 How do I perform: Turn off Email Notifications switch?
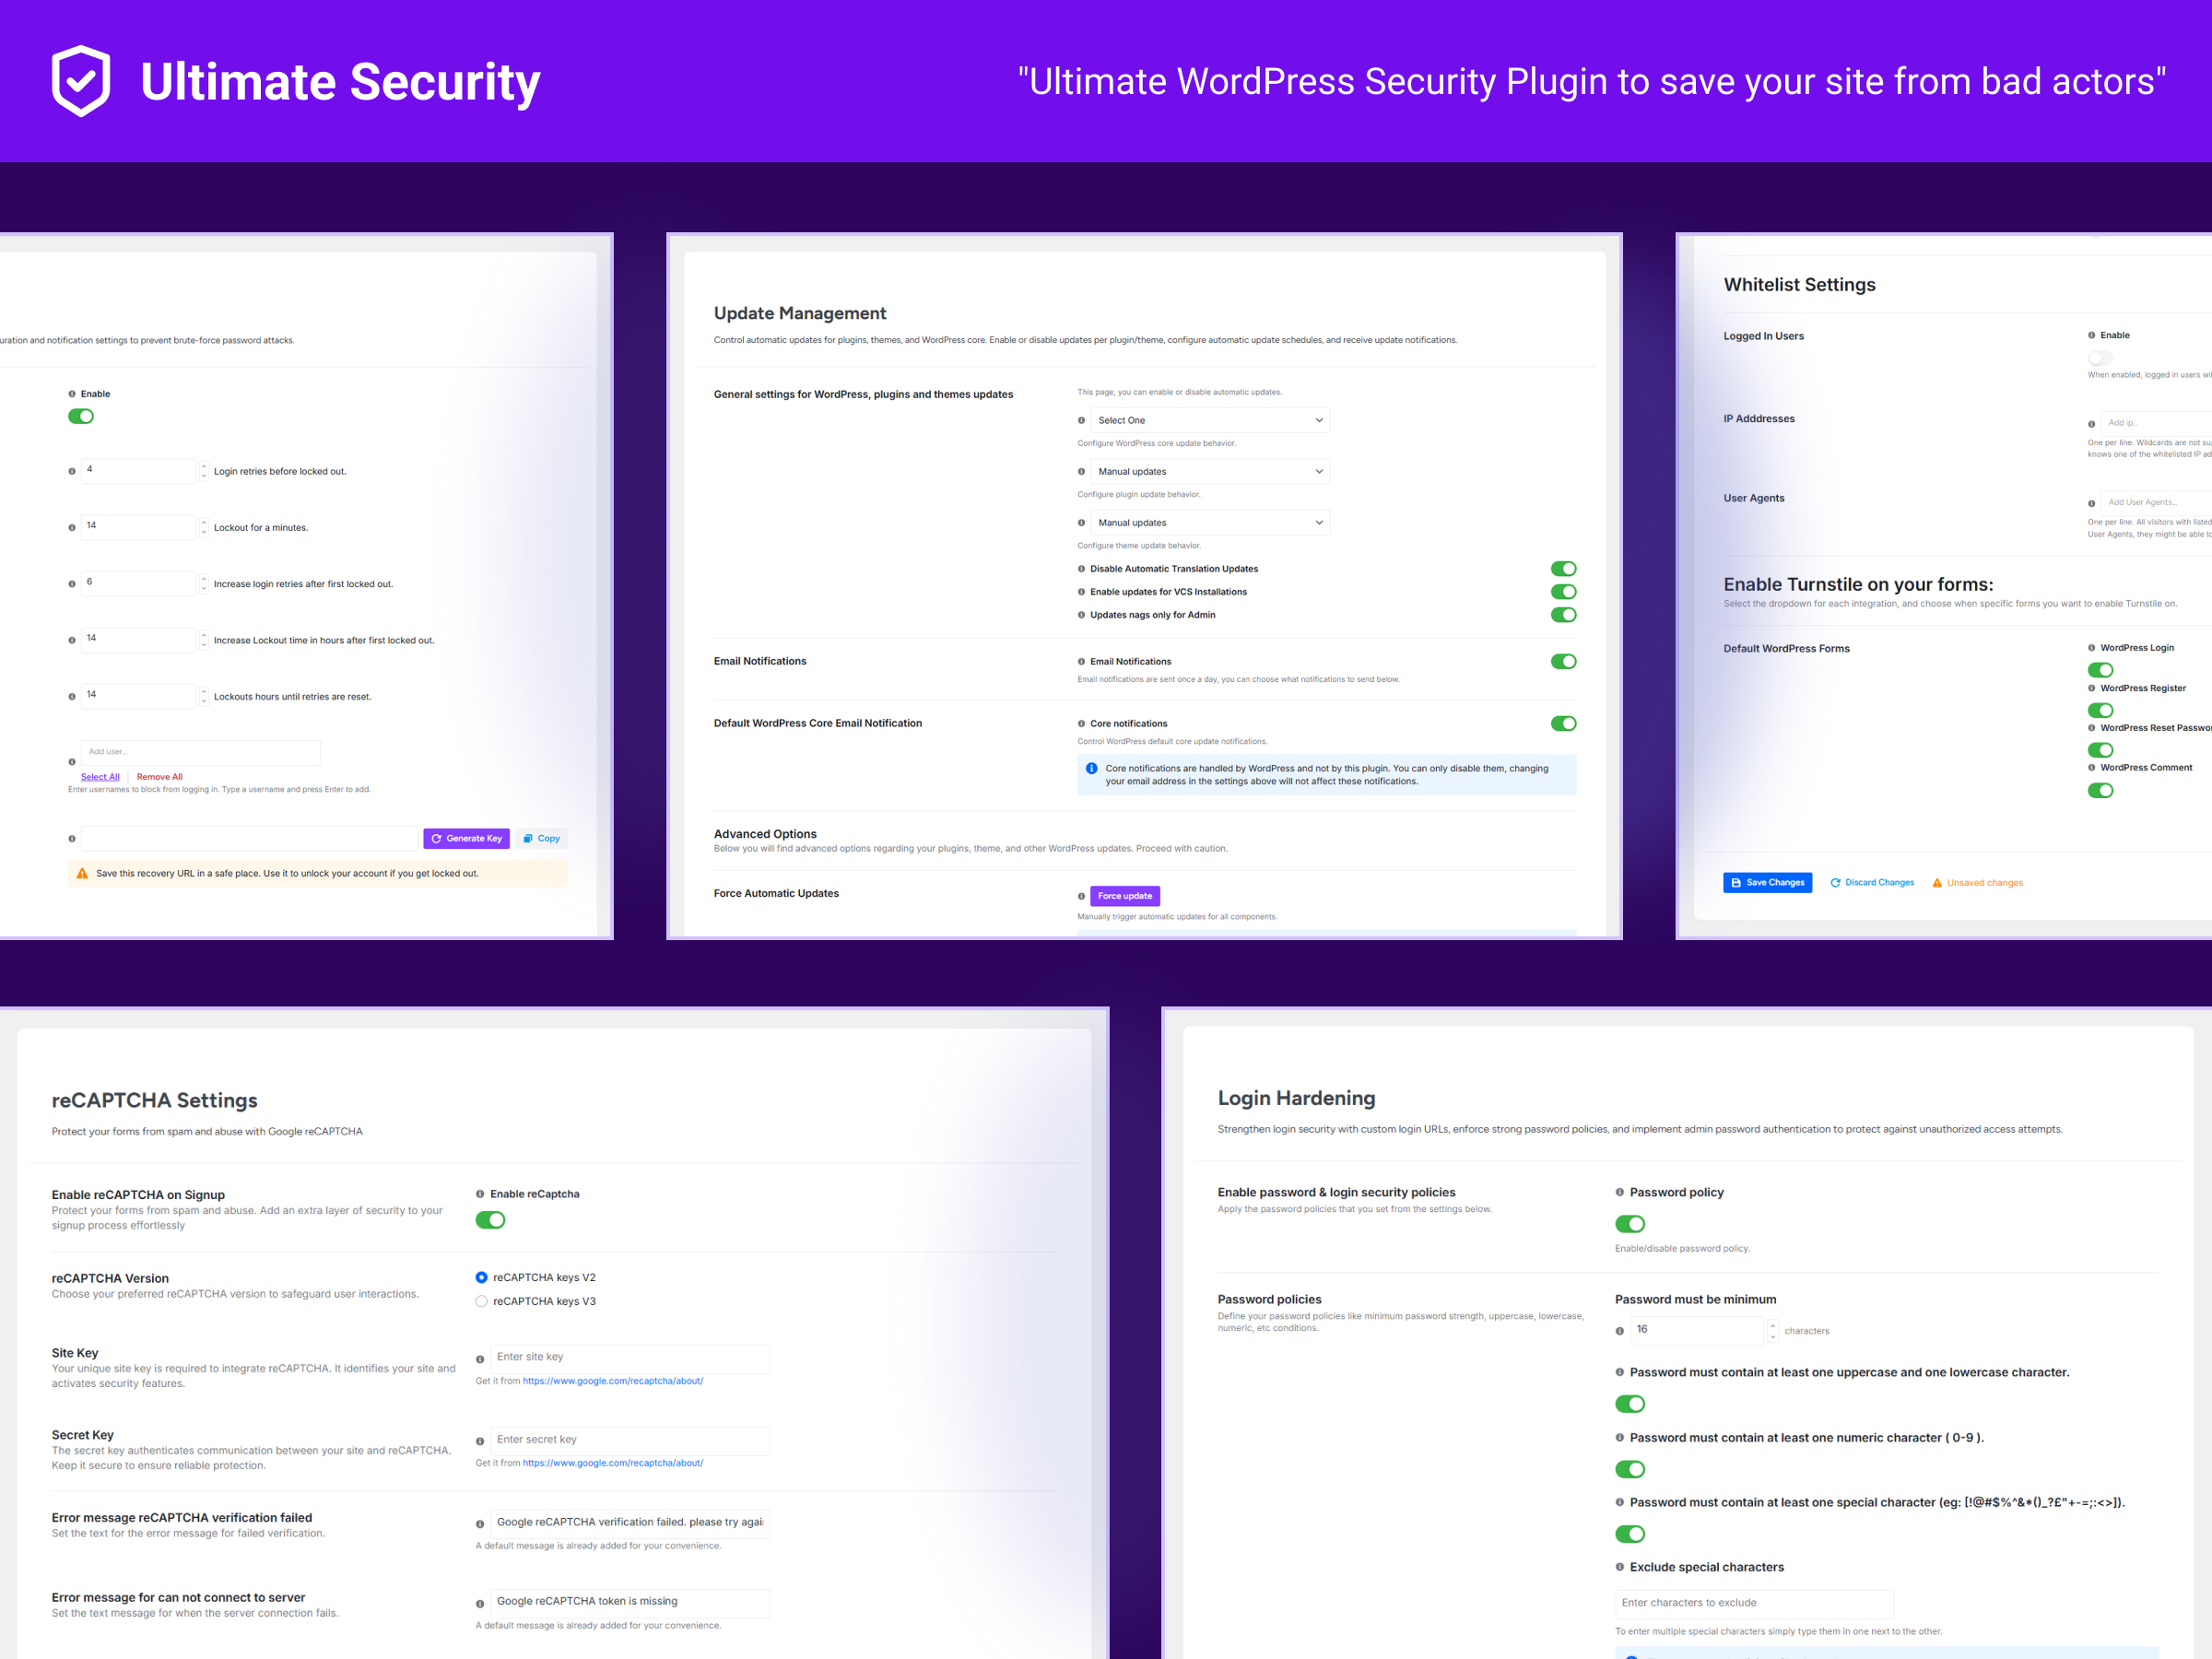click(x=1563, y=661)
